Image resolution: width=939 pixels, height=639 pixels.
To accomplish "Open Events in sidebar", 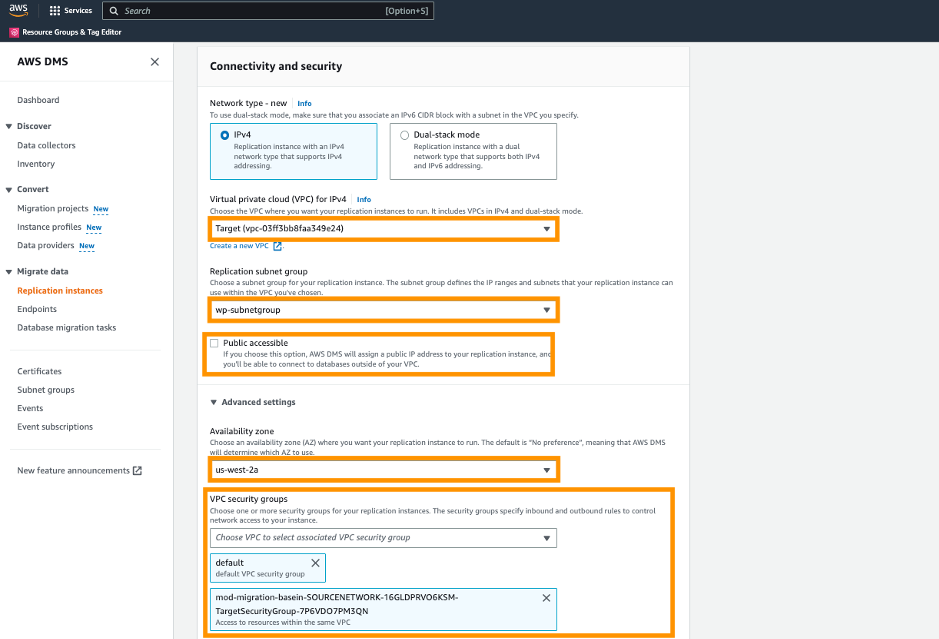I will tap(30, 408).
